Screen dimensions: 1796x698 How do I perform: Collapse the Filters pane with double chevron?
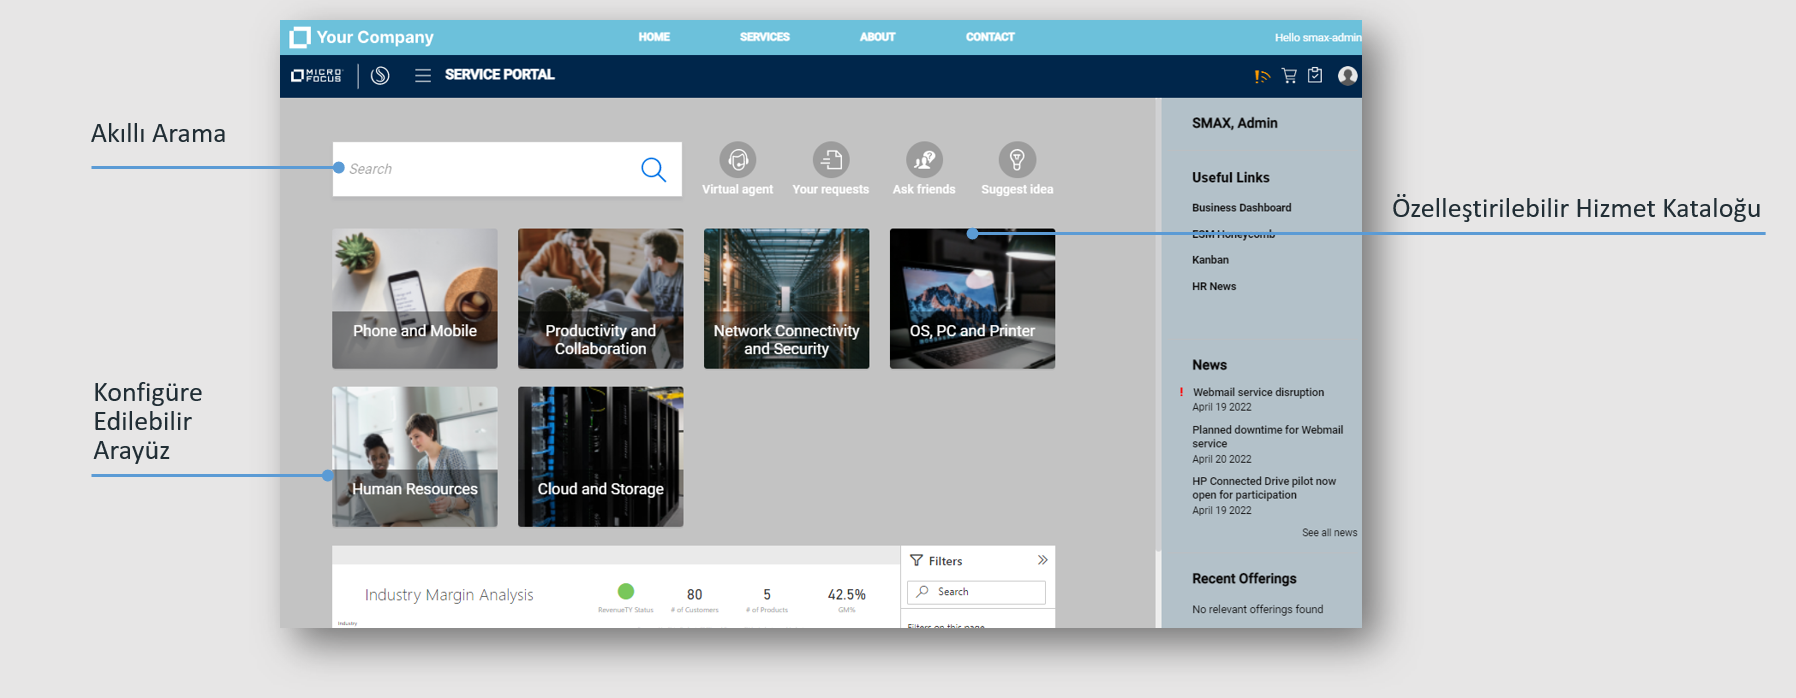(x=1042, y=560)
